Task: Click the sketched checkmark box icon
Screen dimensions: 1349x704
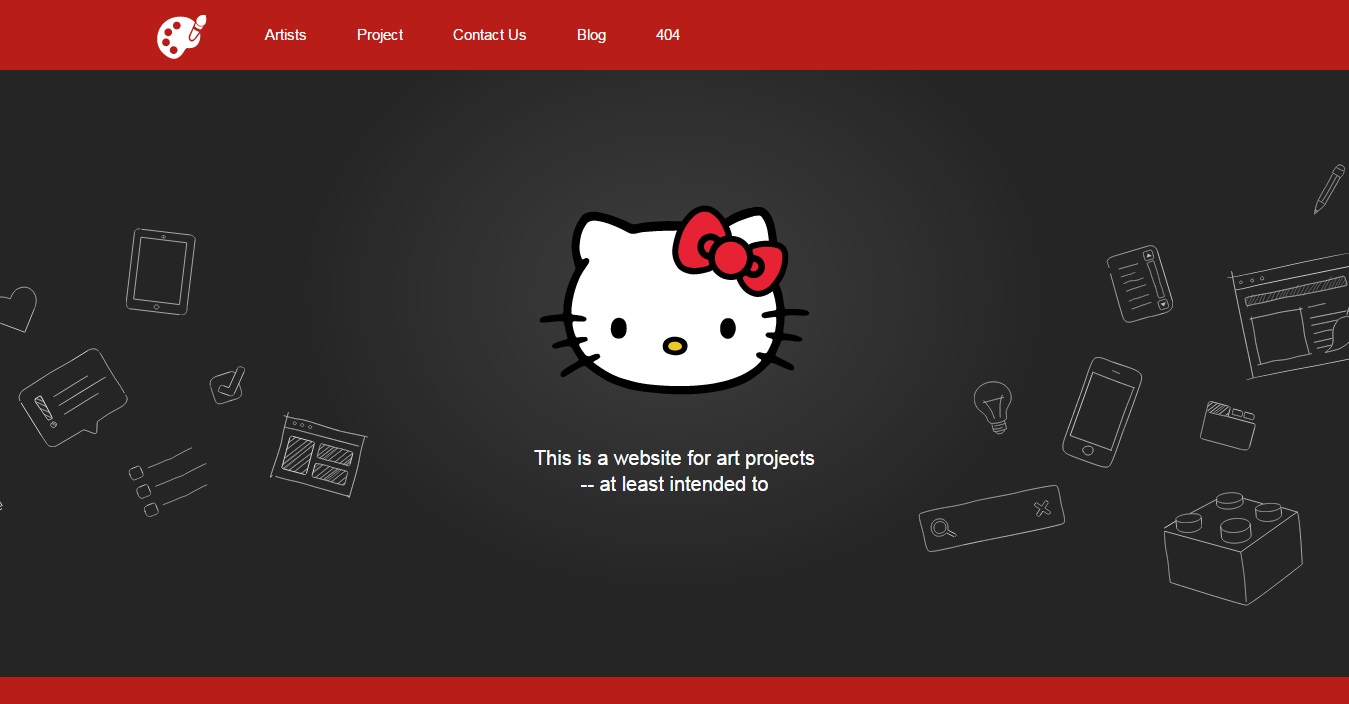Action: (x=227, y=385)
